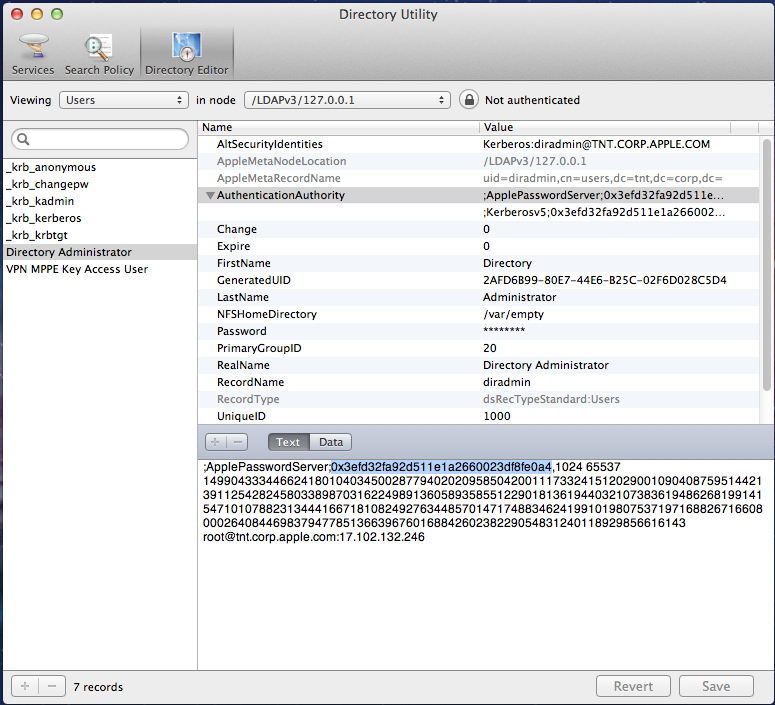The height and width of the screenshot is (705, 775).
Task: Delete record with bottom-left minus button
Action: point(52,686)
